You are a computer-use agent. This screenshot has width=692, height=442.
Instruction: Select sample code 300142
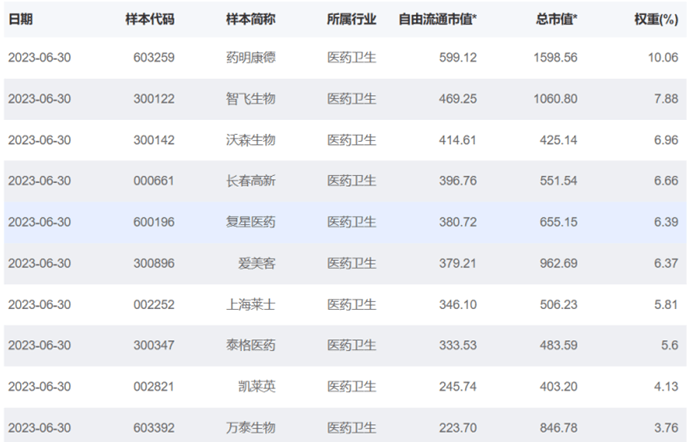[x=154, y=140]
